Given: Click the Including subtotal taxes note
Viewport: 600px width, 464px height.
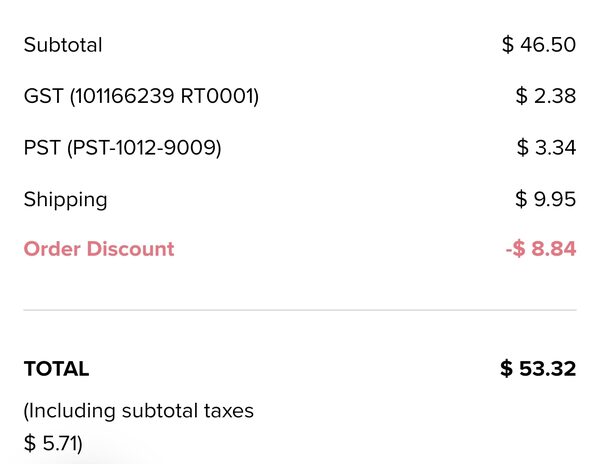Looking at the screenshot, I should (x=138, y=411).
